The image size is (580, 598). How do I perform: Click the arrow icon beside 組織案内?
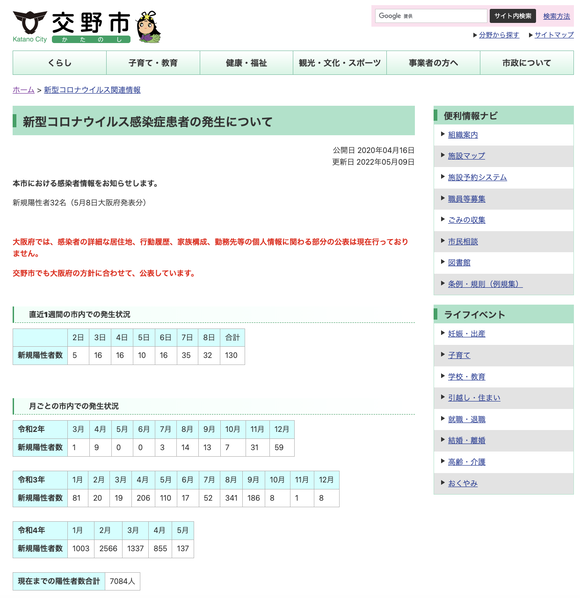pos(443,134)
